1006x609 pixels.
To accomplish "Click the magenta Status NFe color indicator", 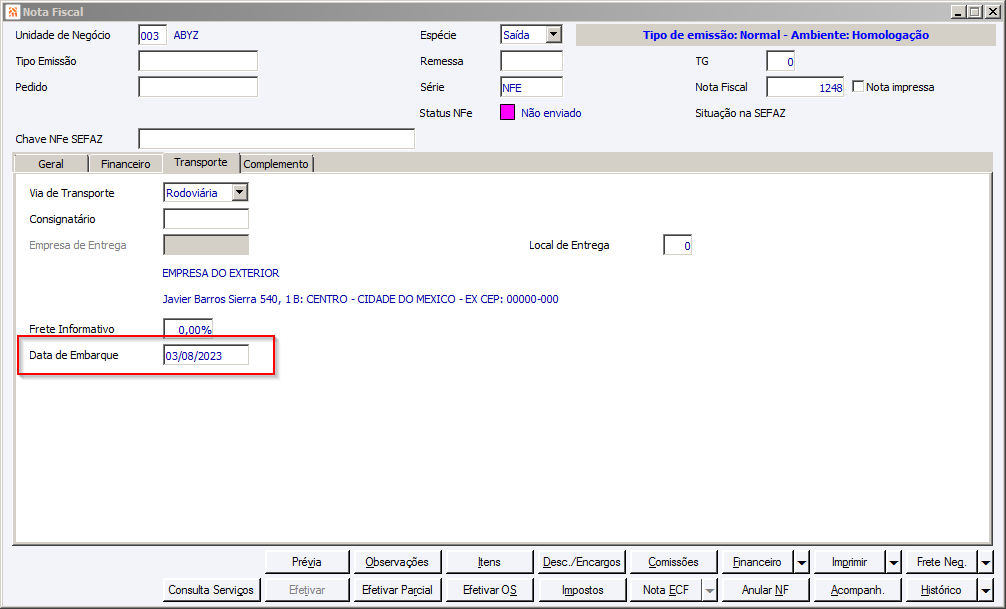I will point(507,113).
